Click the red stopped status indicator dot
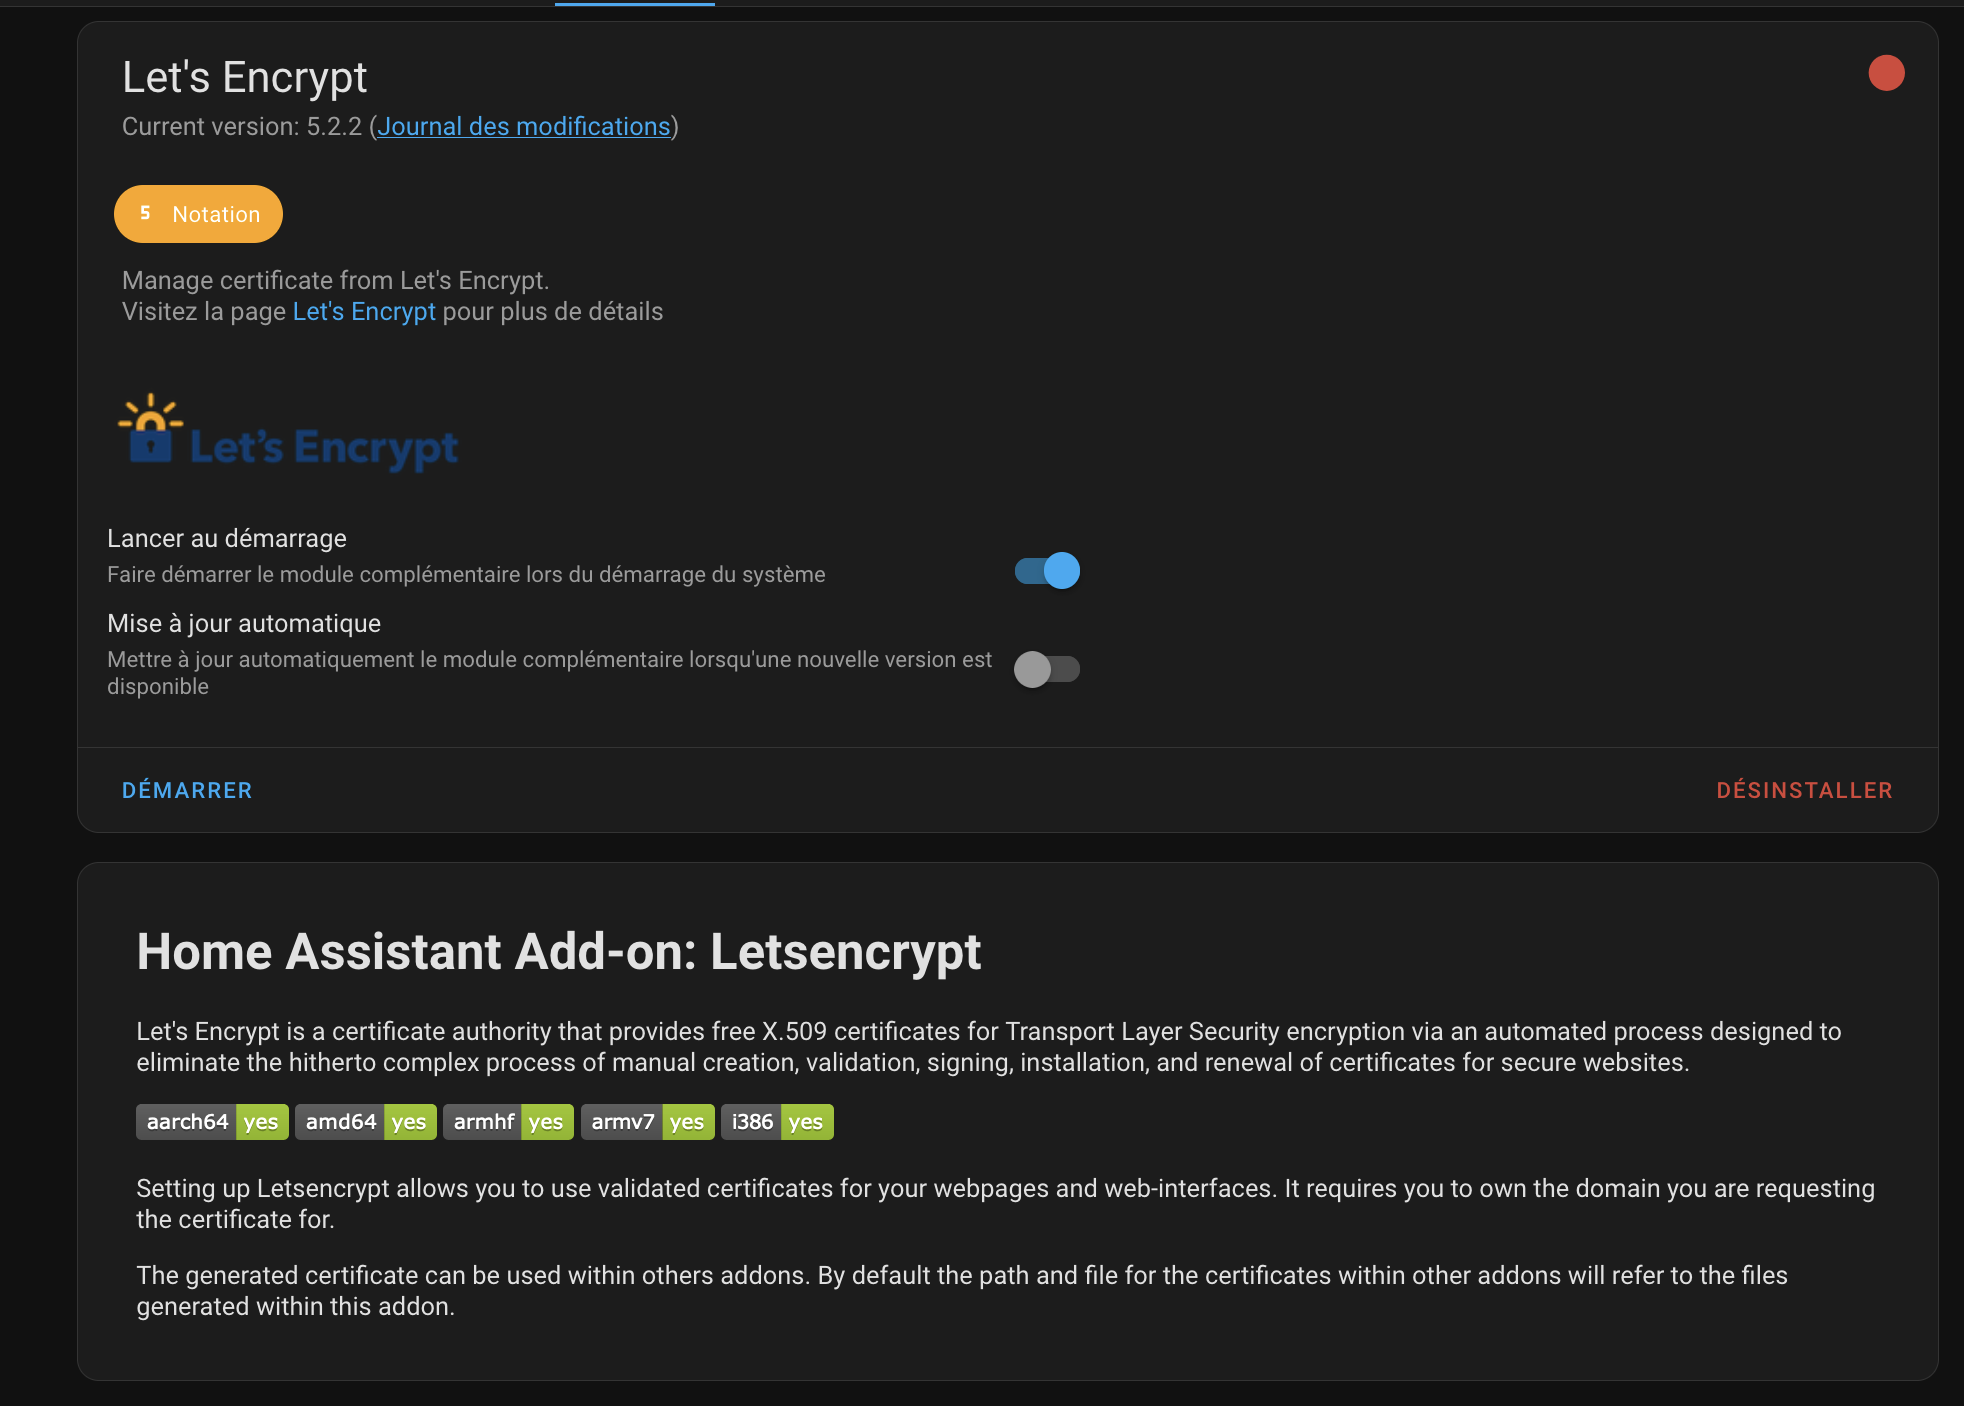 click(1886, 73)
